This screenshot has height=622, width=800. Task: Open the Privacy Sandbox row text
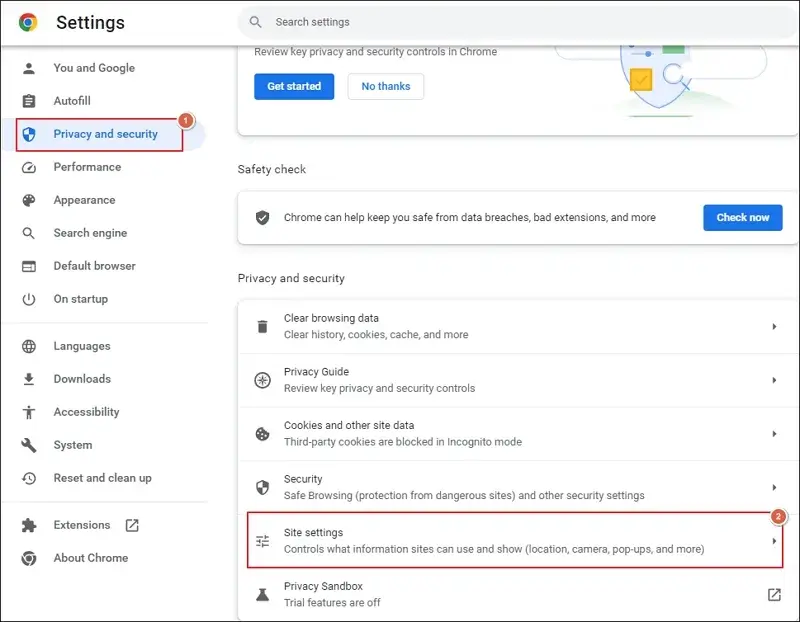(332, 594)
